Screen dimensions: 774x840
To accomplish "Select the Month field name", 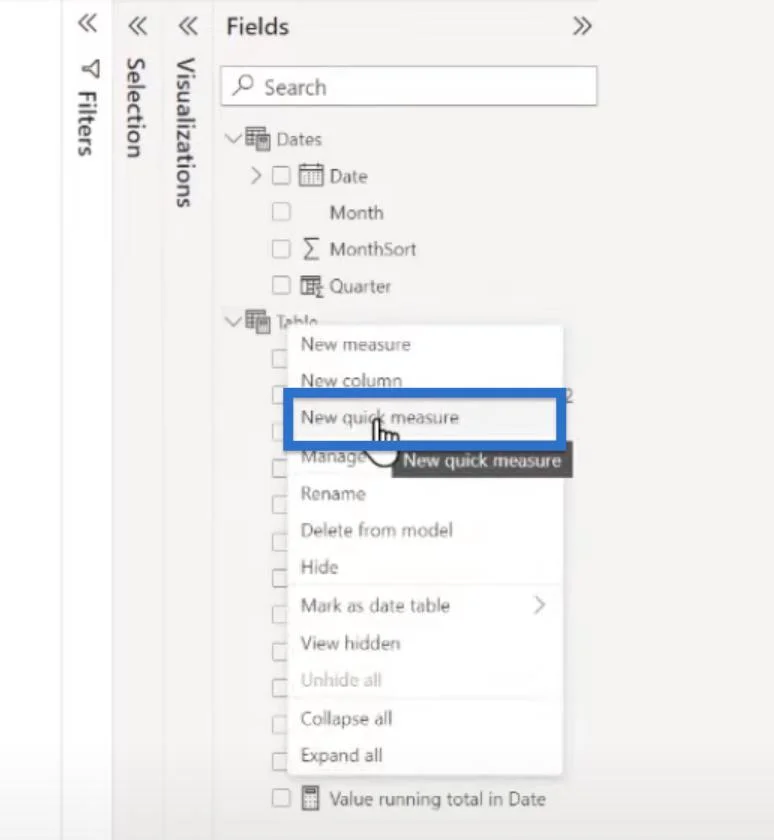I will [x=357, y=213].
